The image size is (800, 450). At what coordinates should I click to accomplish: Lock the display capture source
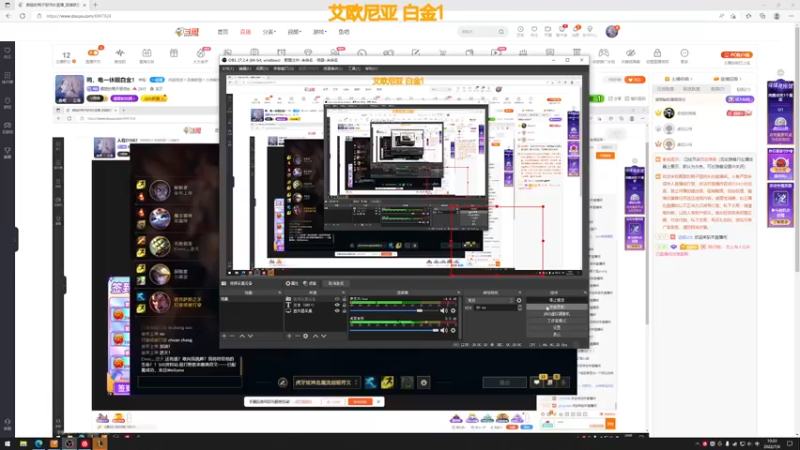point(344,311)
